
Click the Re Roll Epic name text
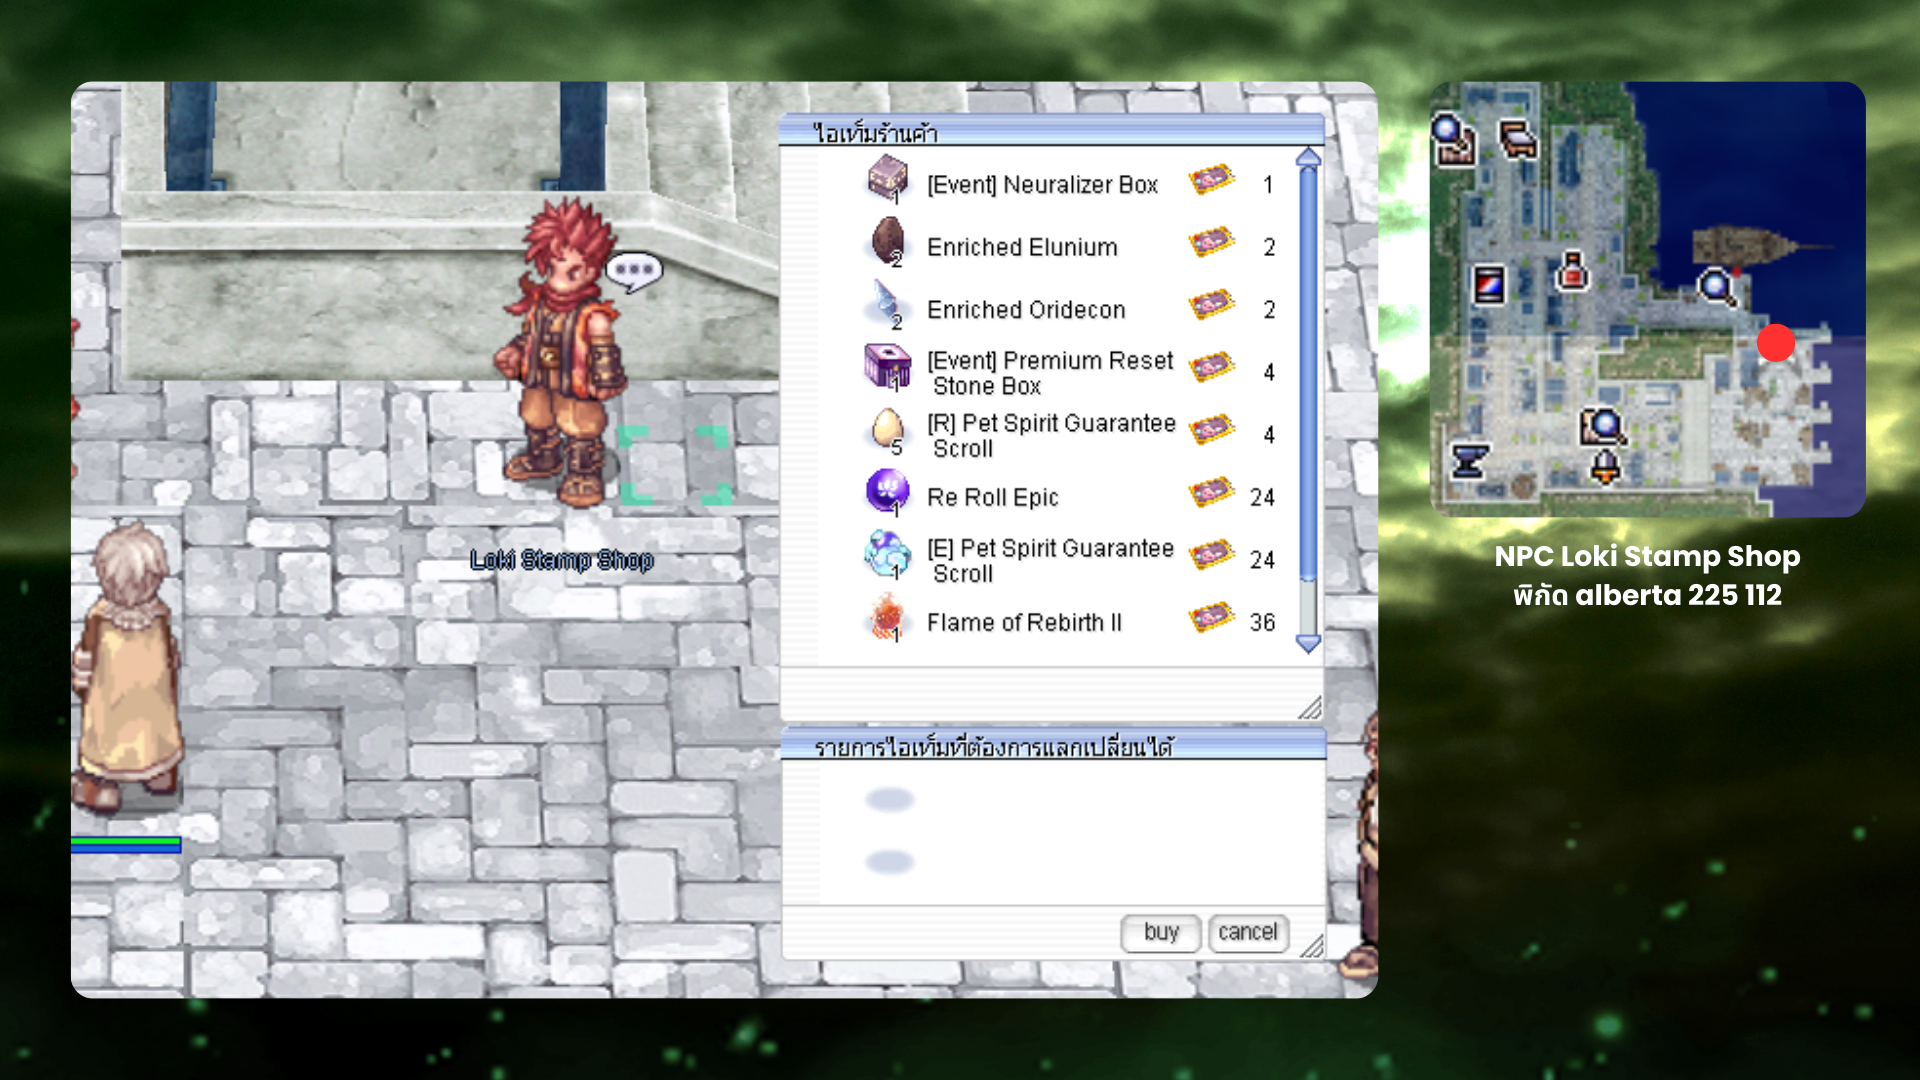coord(992,497)
